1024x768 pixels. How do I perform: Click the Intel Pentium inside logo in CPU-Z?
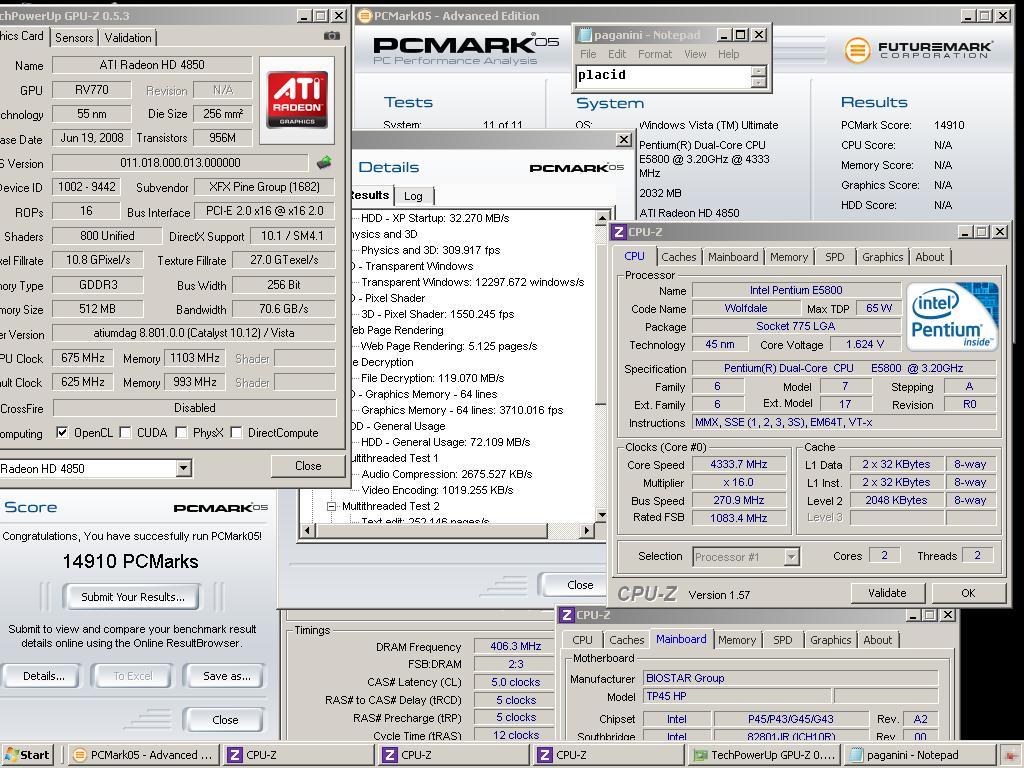pos(952,316)
